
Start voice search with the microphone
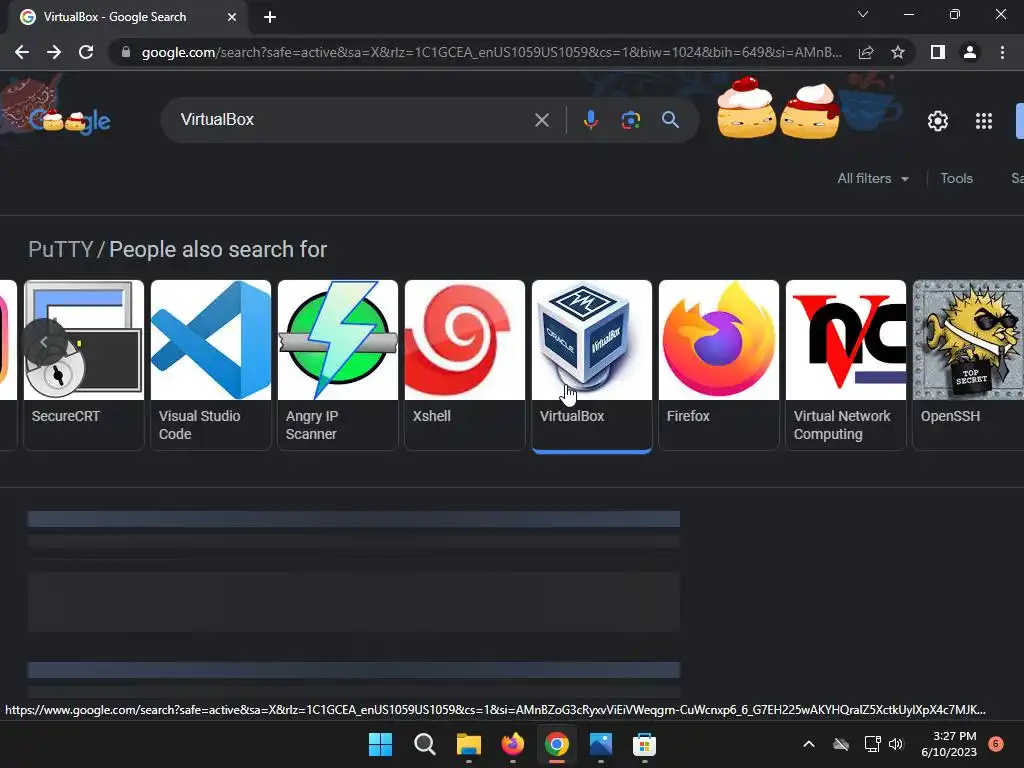590,120
